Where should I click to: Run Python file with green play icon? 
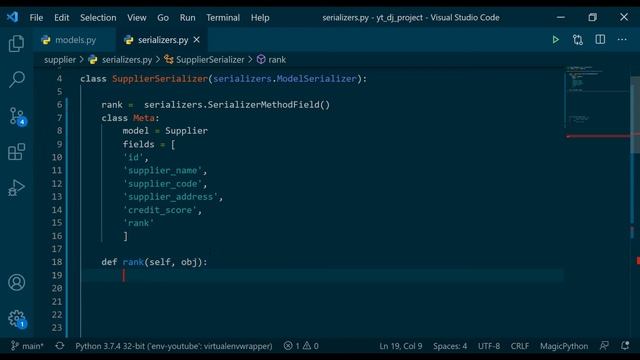[x=556, y=40]
